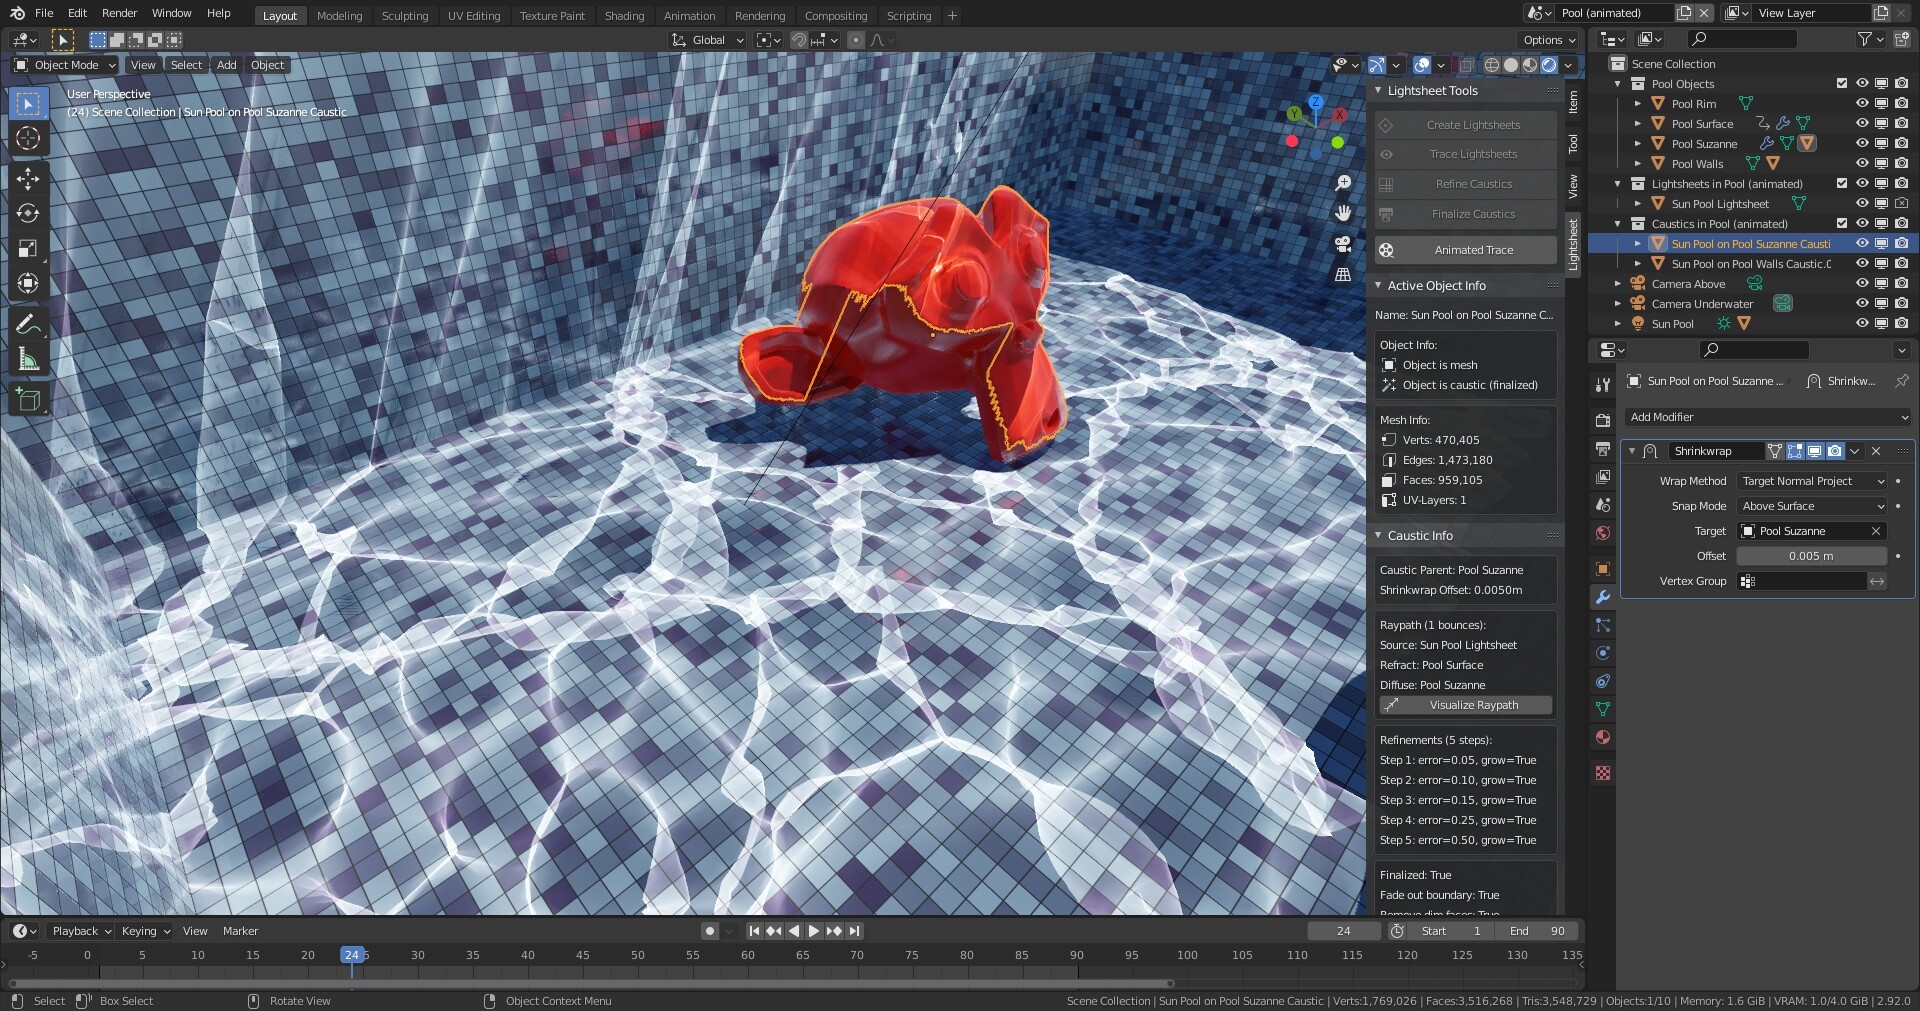Select the Annotate tool

28,322
